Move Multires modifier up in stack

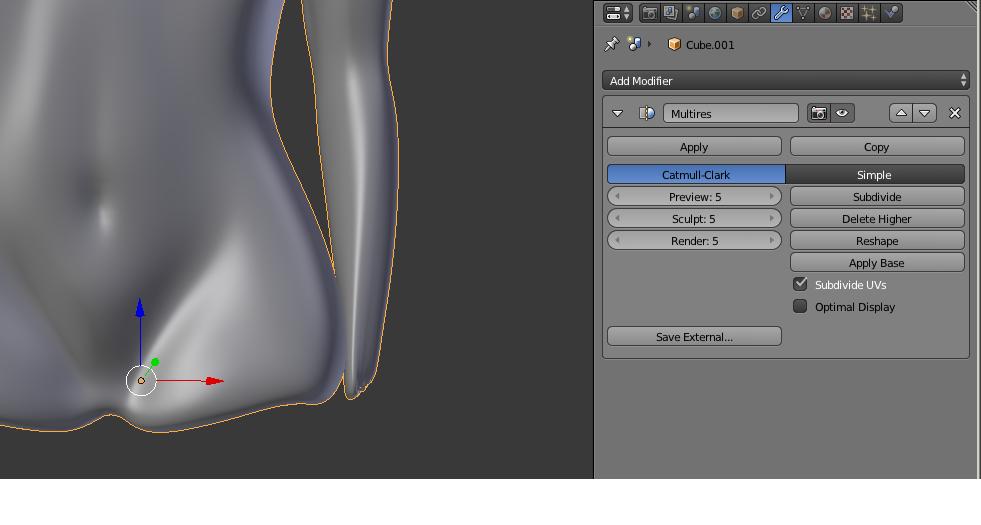901,113
